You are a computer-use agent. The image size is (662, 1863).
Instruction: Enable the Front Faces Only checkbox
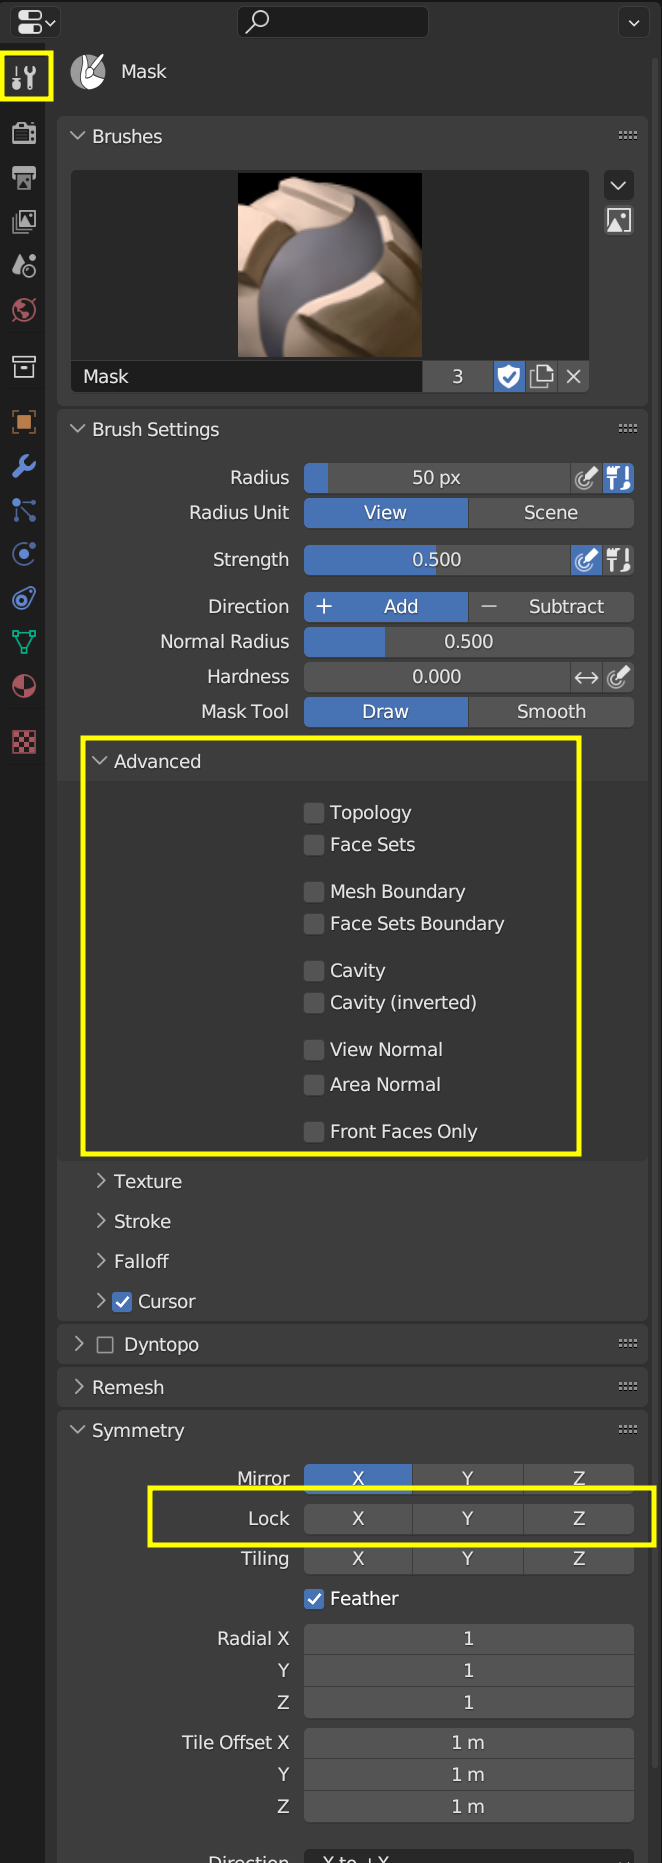314,1132
